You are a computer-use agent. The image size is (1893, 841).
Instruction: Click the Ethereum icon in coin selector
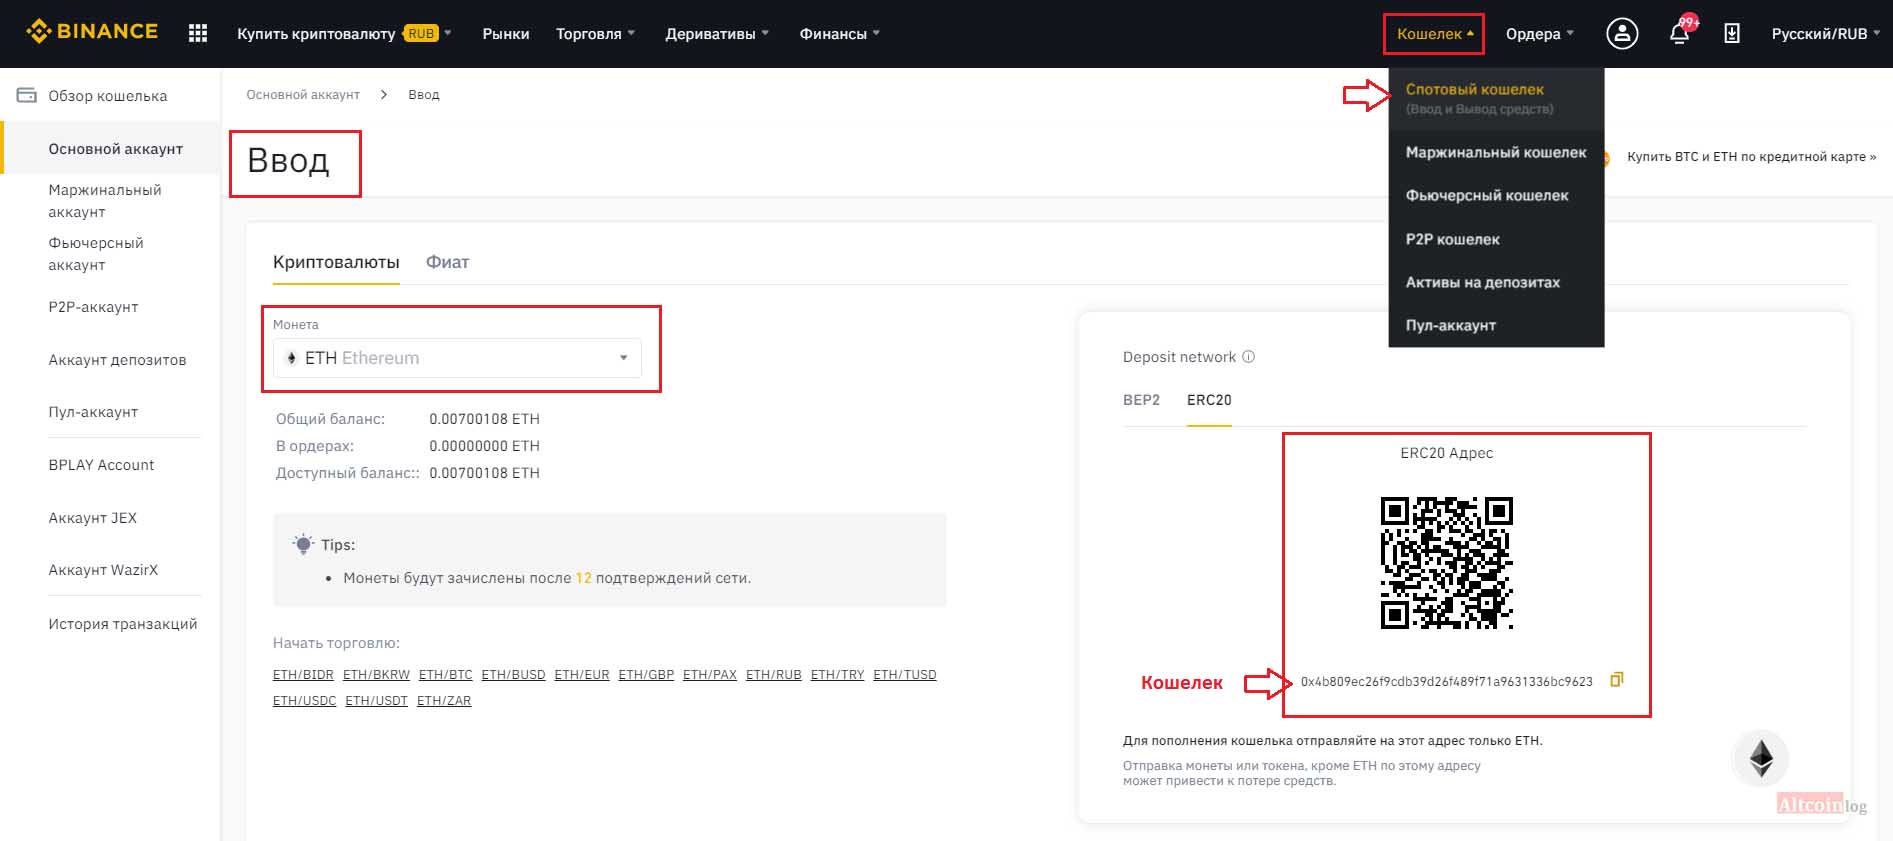(x=291, y=358)
